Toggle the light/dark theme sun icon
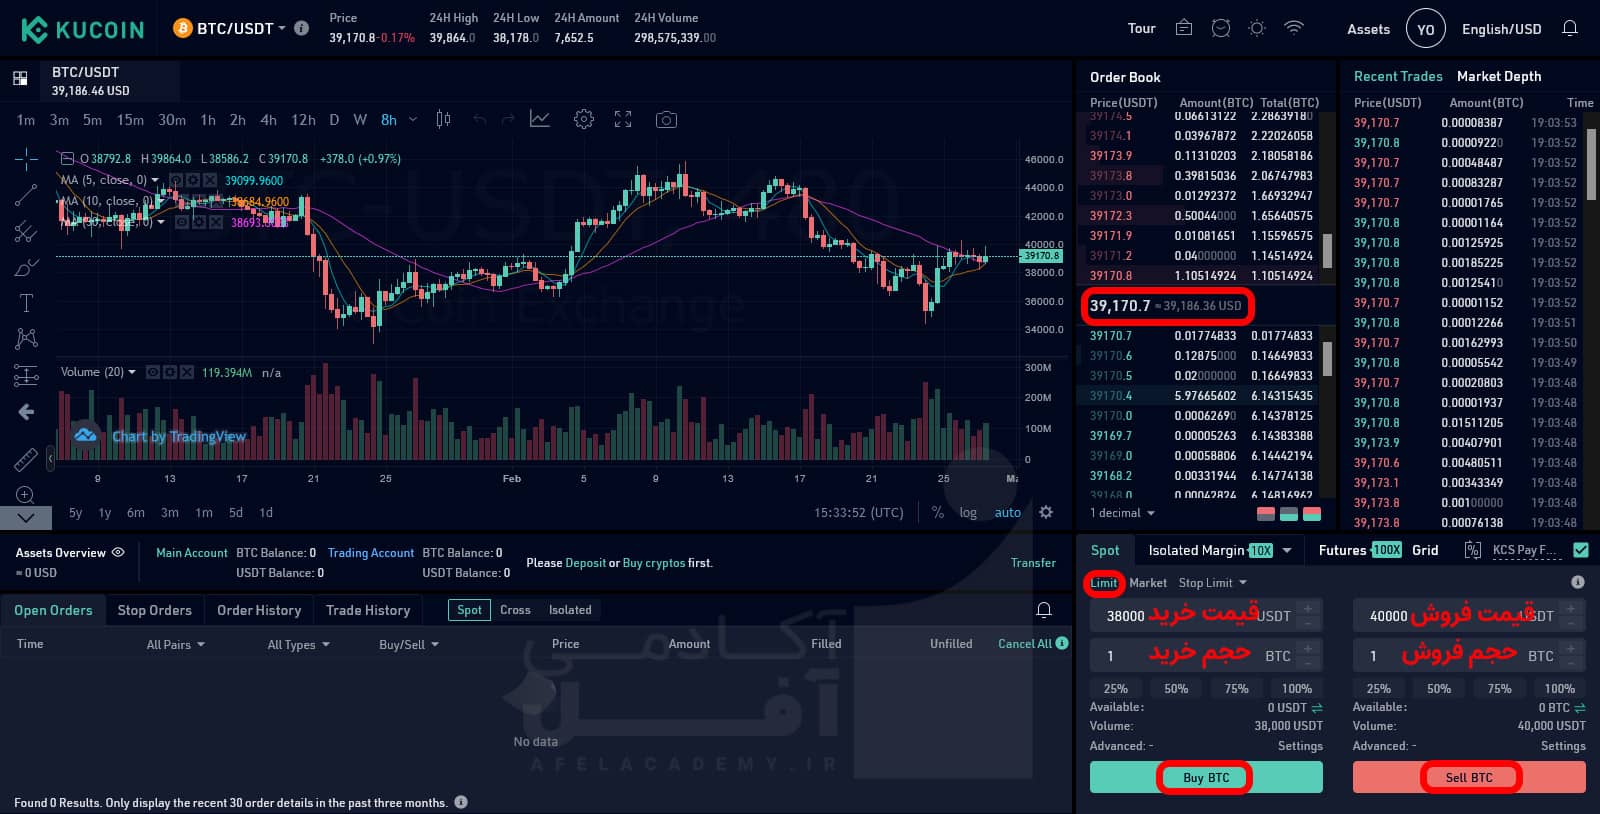1600x814 pixels. [x=1257, y=28]
